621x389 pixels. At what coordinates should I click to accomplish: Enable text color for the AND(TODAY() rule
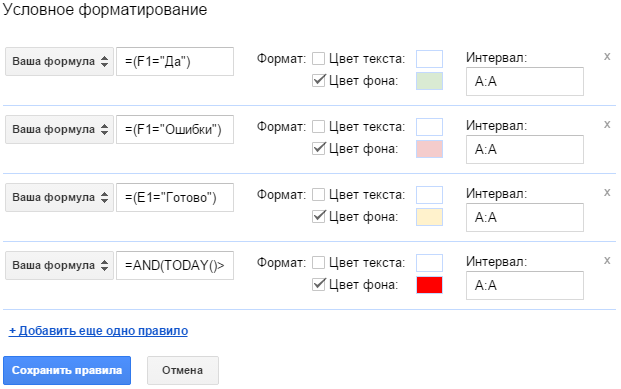(318, 263)
